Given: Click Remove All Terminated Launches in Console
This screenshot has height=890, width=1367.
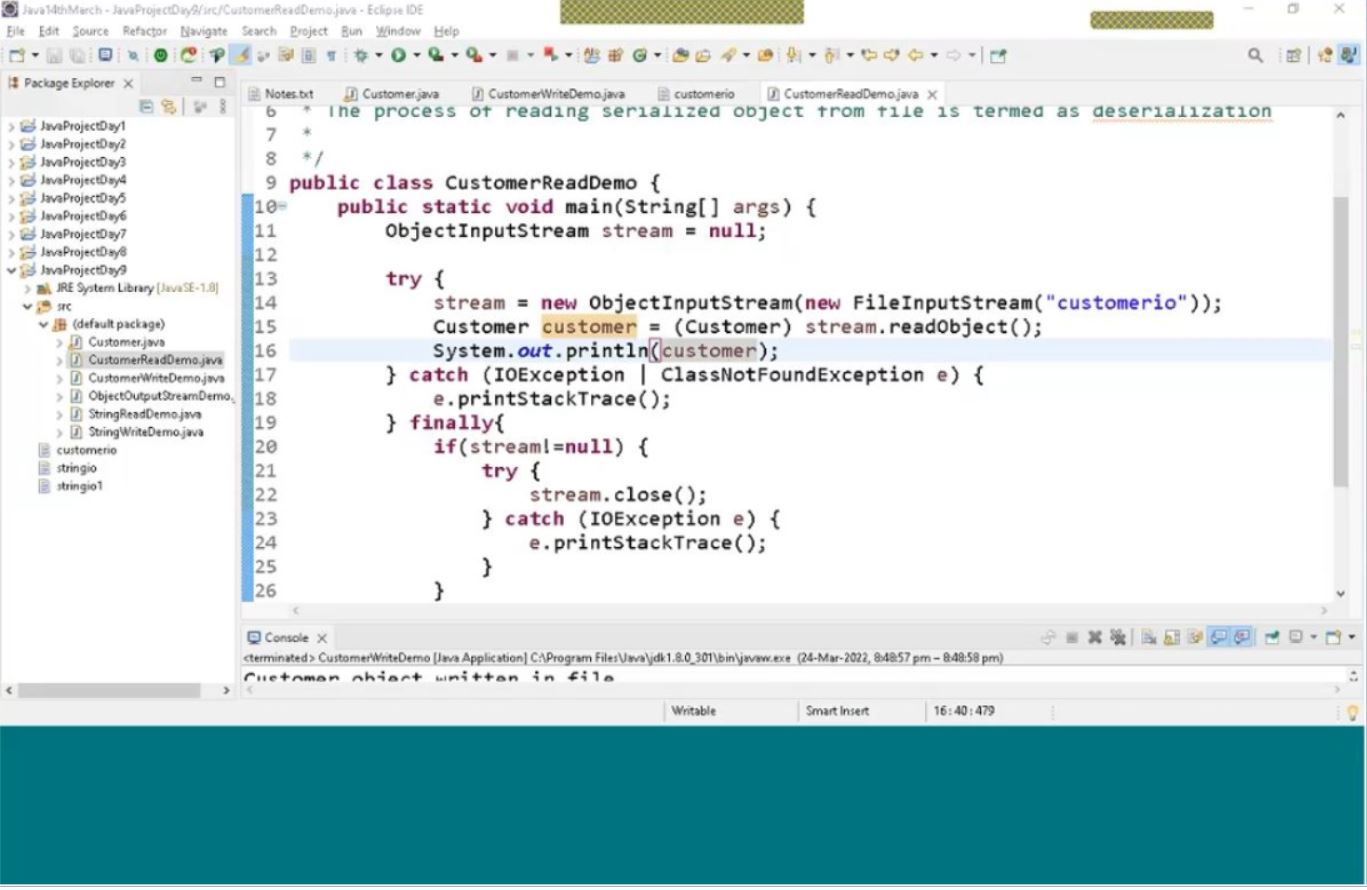Looking at the screenshot, I should click(x=1118, y=637).
